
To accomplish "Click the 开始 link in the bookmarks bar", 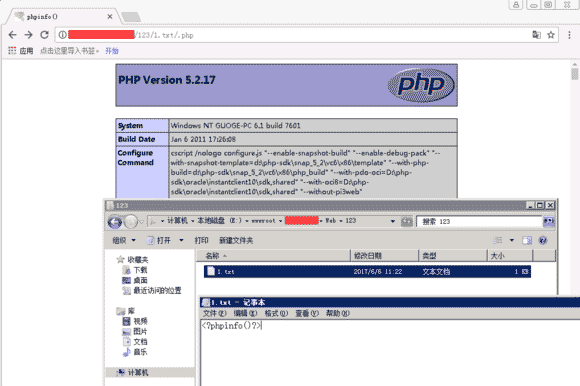I will (112, 51).
